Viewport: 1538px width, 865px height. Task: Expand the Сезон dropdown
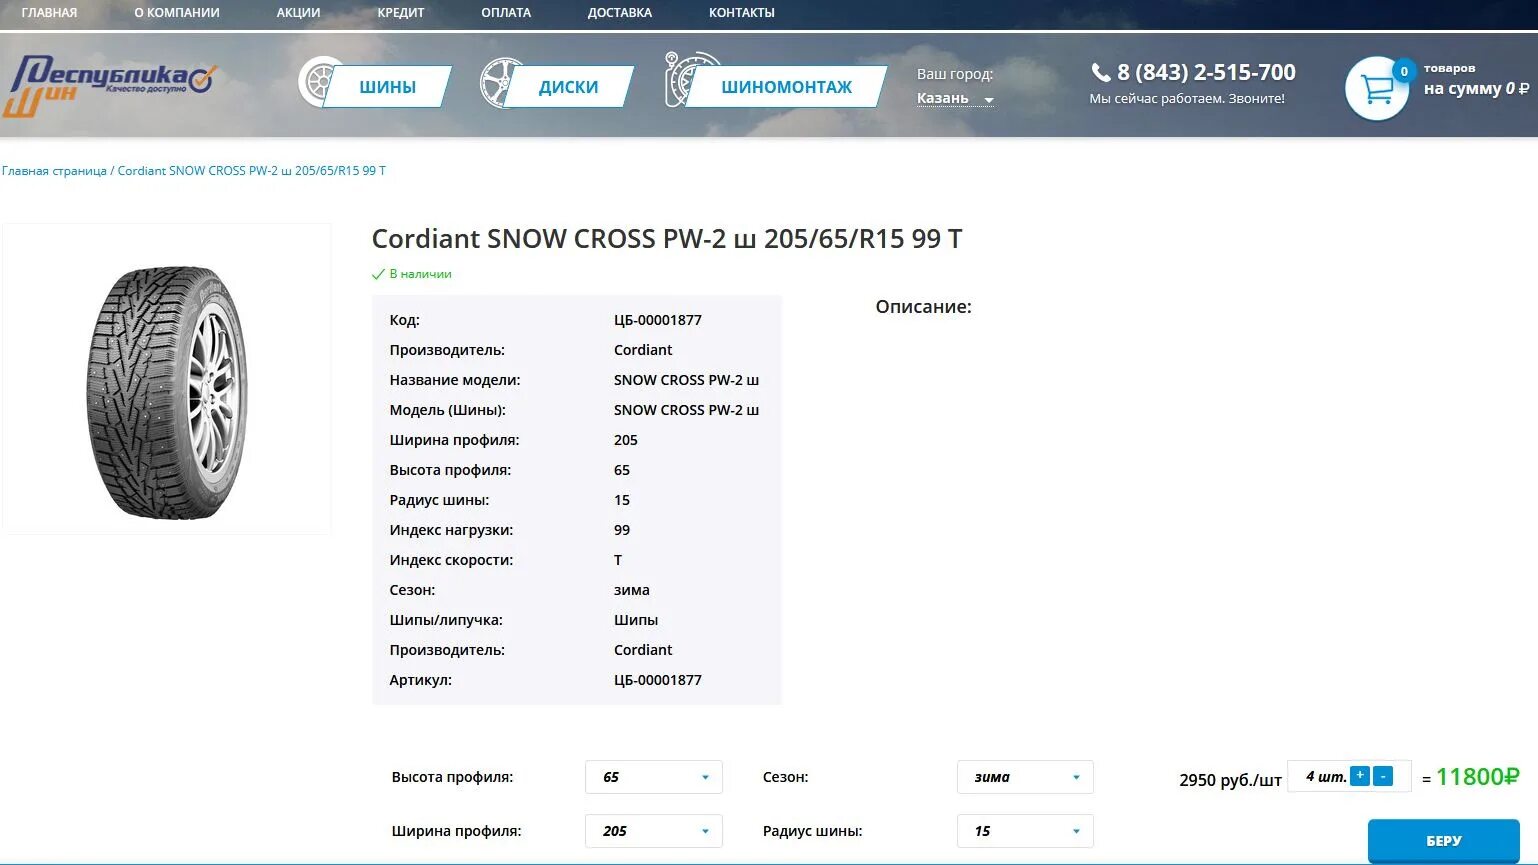point(1025,777)
